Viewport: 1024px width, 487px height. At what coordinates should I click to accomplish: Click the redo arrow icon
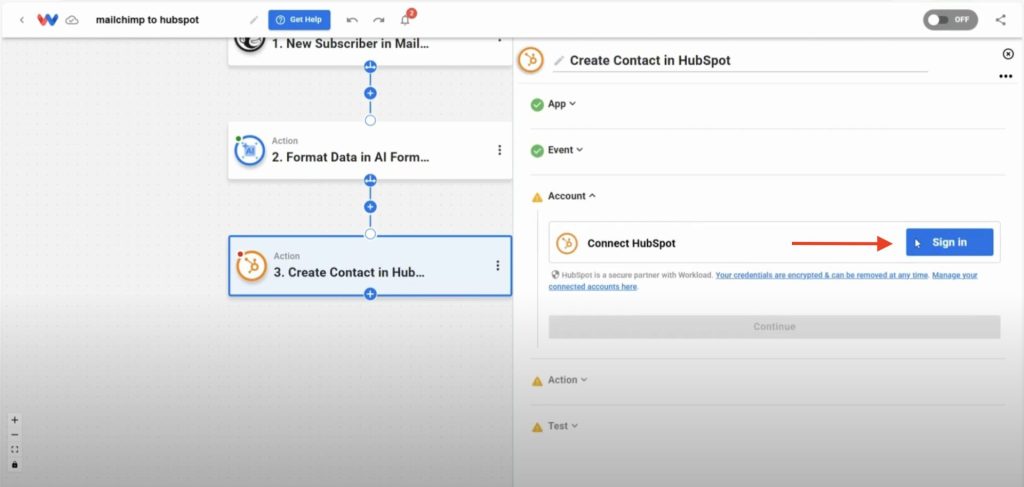(379, 20)
